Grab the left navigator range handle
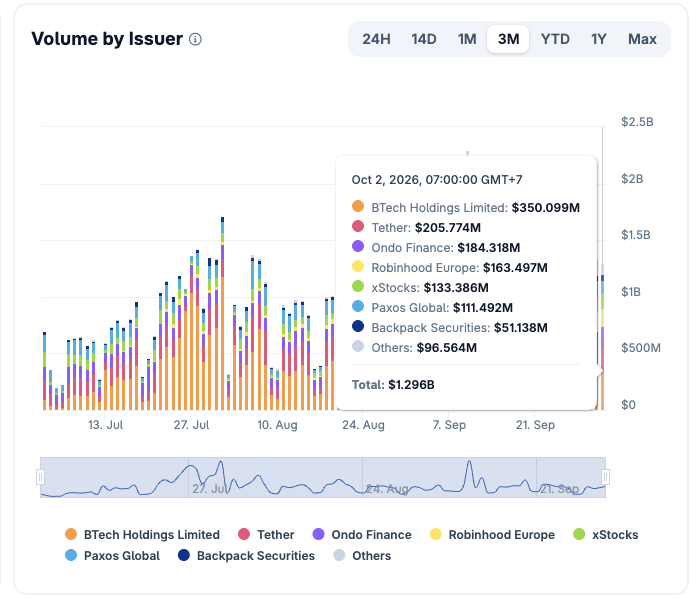 (x=41, y=477)
